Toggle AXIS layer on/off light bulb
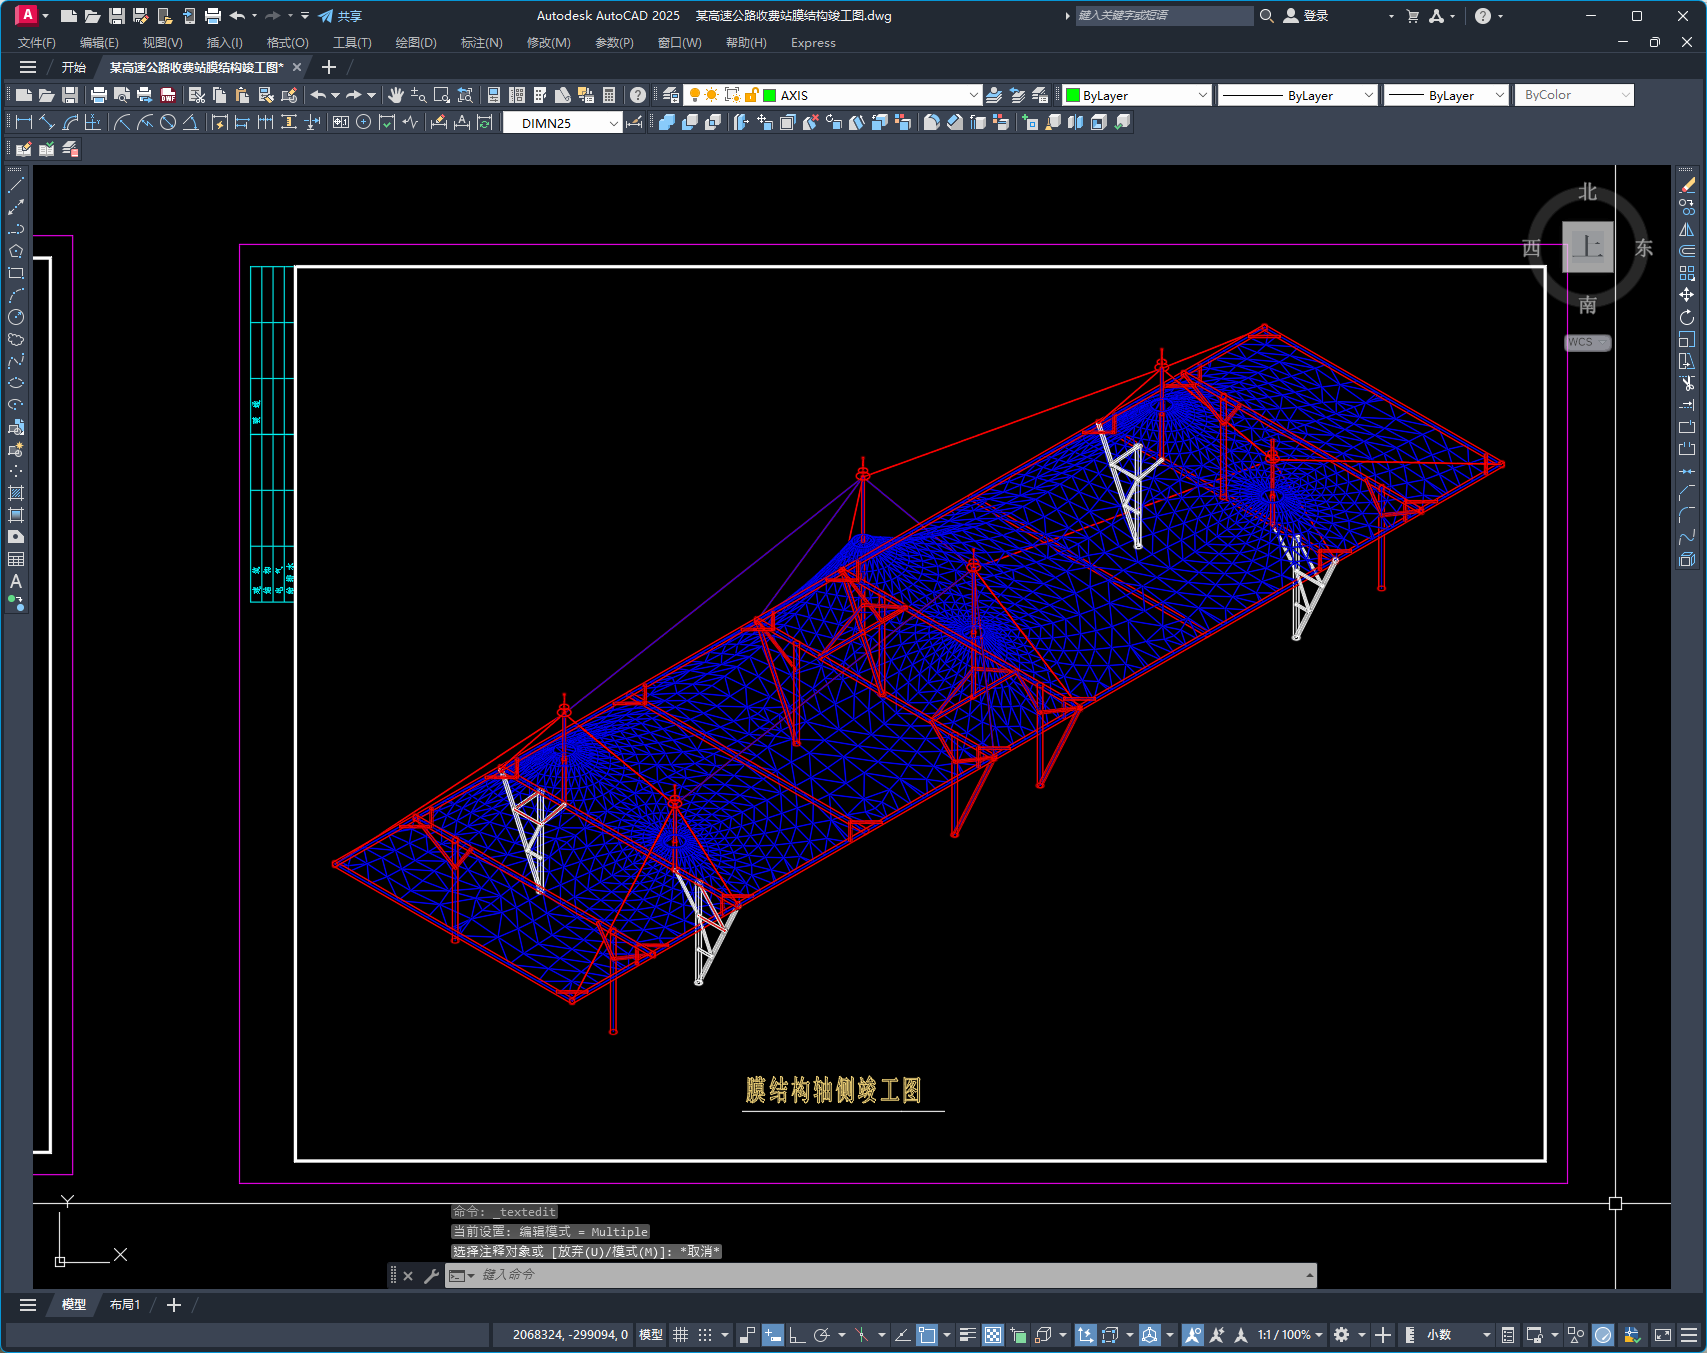 (x=695, y=95)
